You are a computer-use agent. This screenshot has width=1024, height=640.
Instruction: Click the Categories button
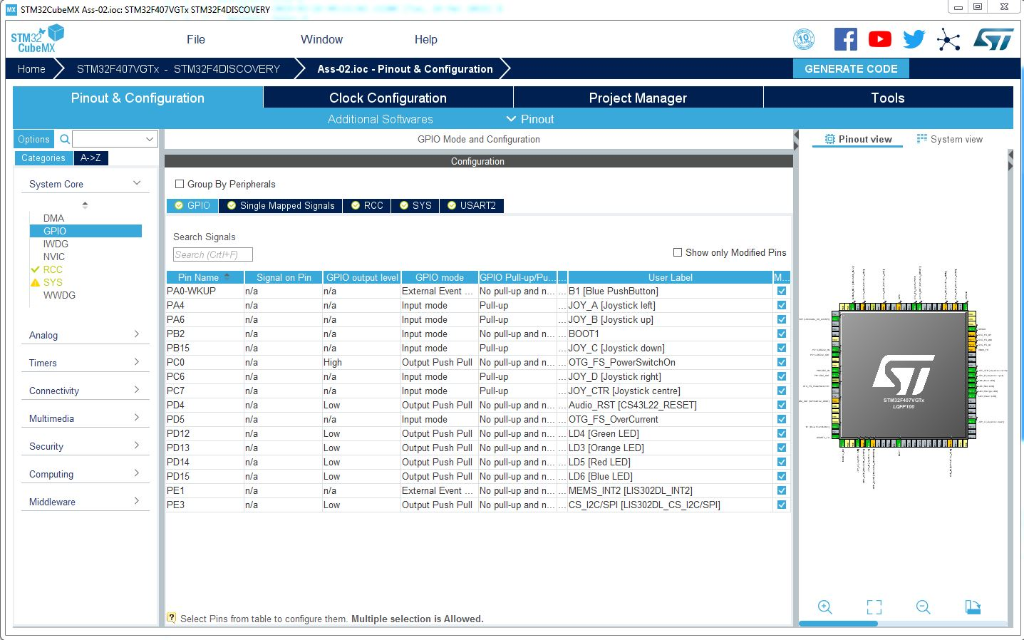pos(43,158)
